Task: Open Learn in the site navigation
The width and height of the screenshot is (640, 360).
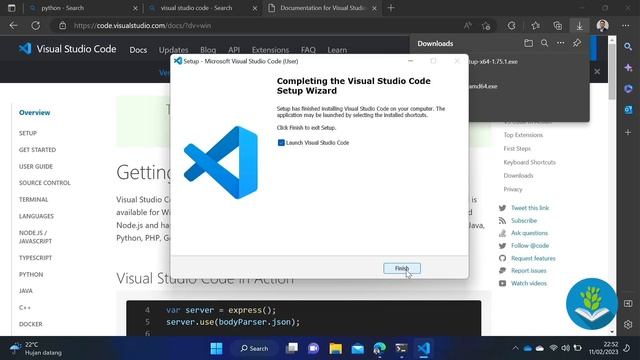Action: pos(337,50)
